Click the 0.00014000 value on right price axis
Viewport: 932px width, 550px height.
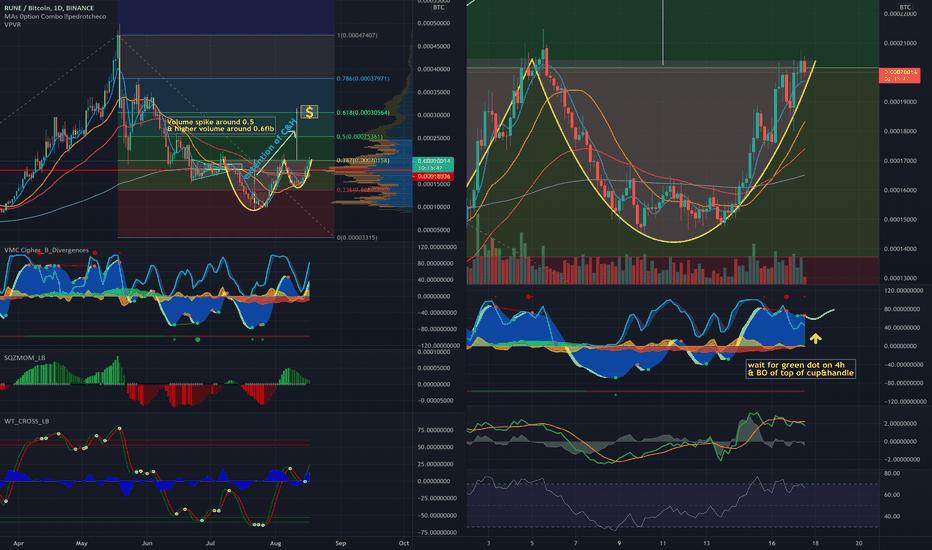coord(901,249)
